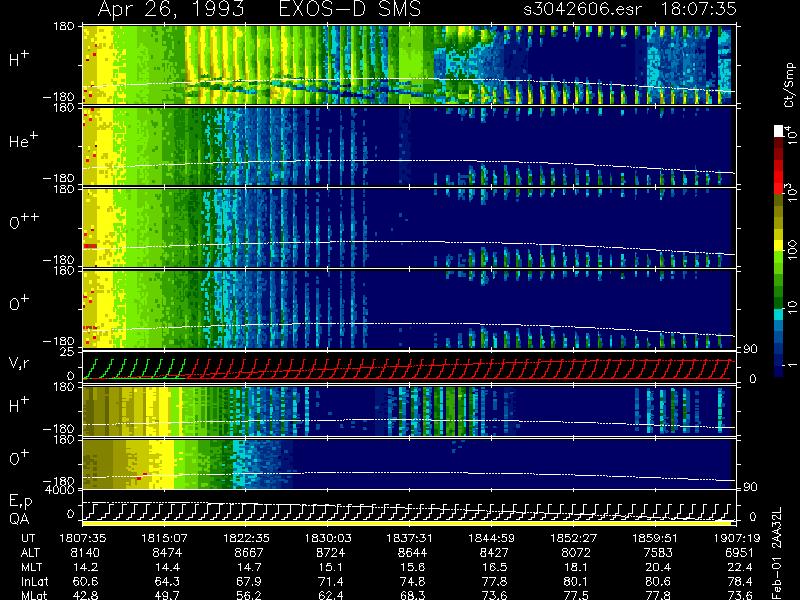800x600 pixels.
Task: Click the UT value "1830:03"
Action: click(328, 538)
